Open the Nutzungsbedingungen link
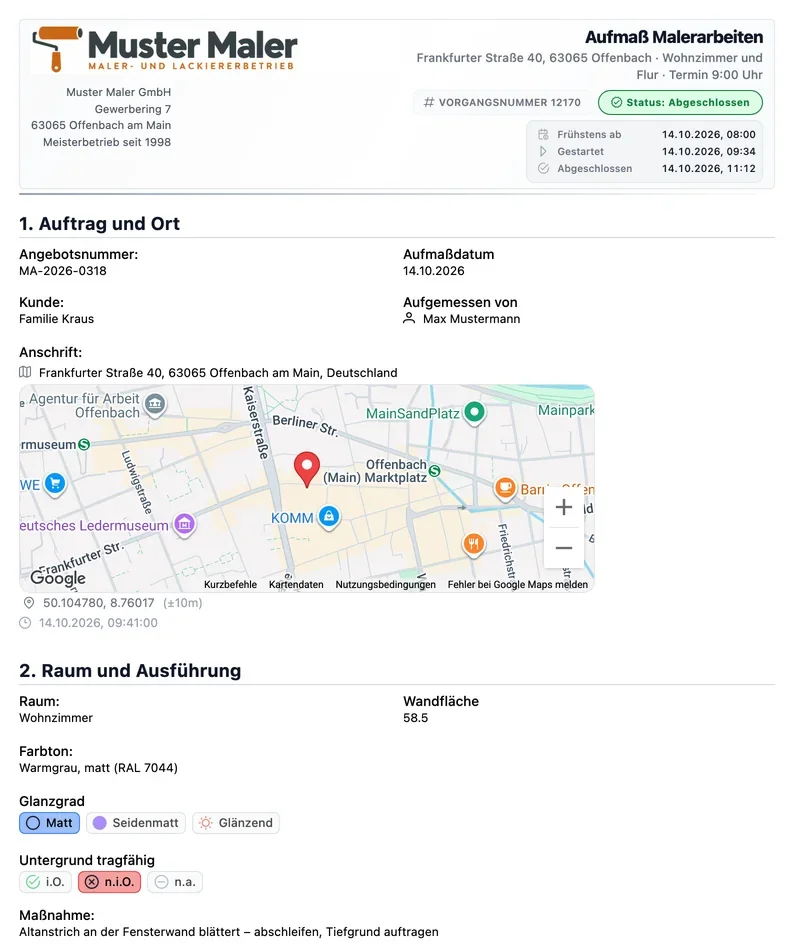This screenshot has height=951, width=794. click(386, 585)
